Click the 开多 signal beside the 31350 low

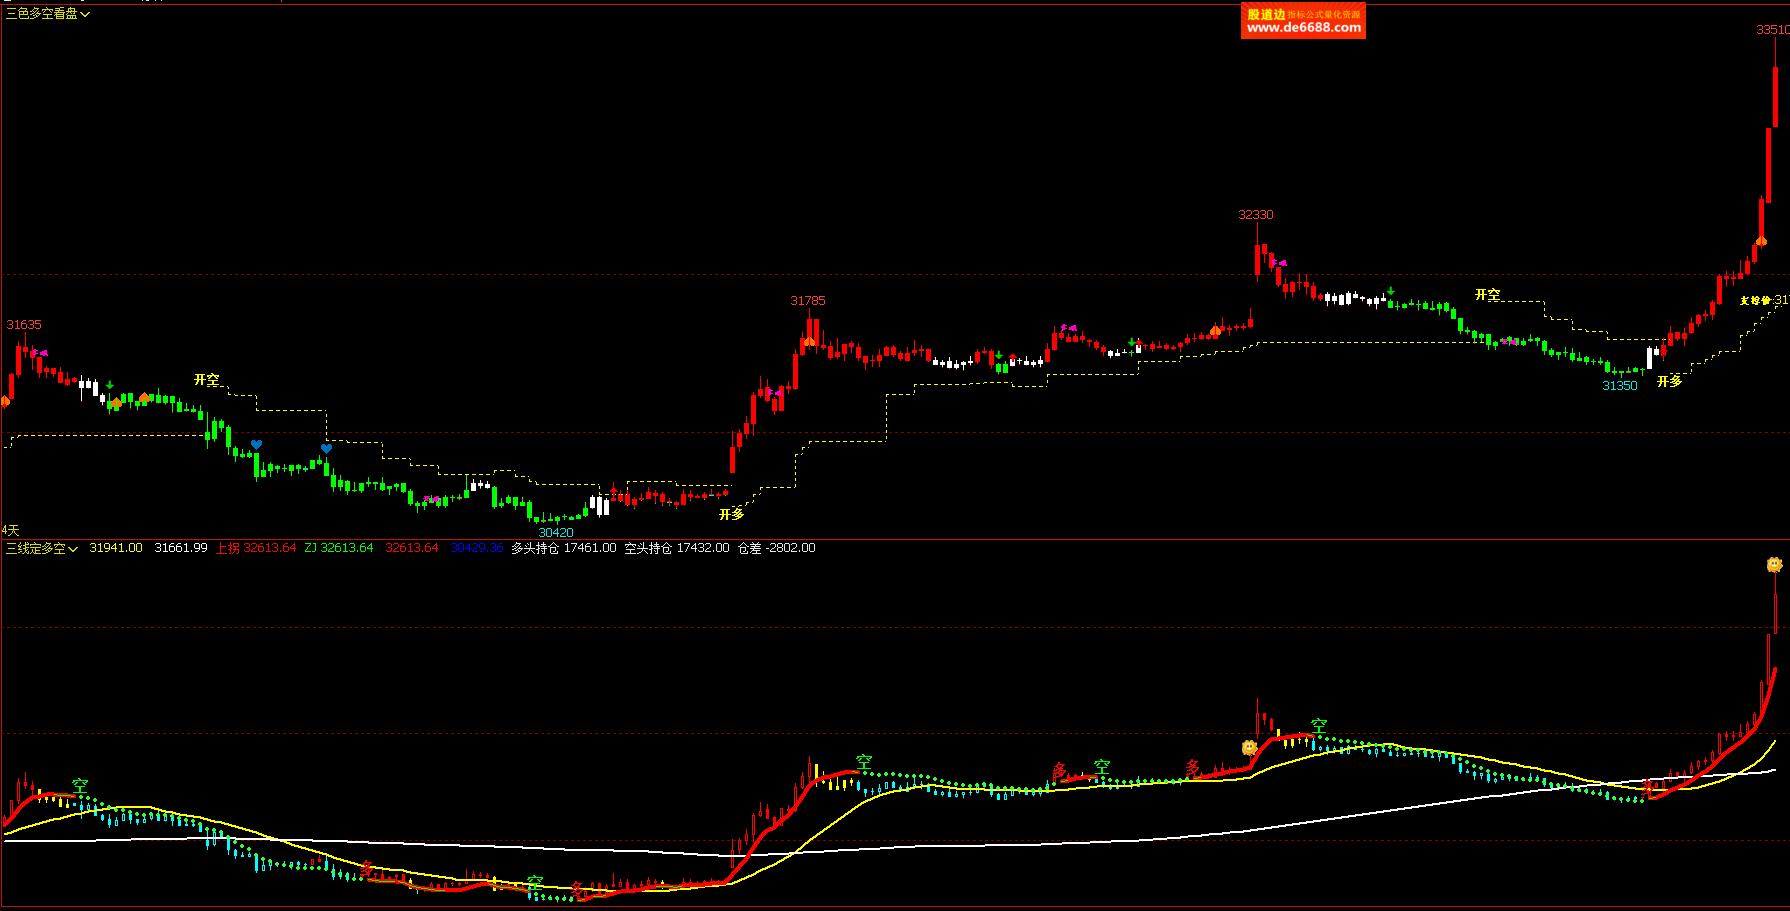click(1669, 381)
